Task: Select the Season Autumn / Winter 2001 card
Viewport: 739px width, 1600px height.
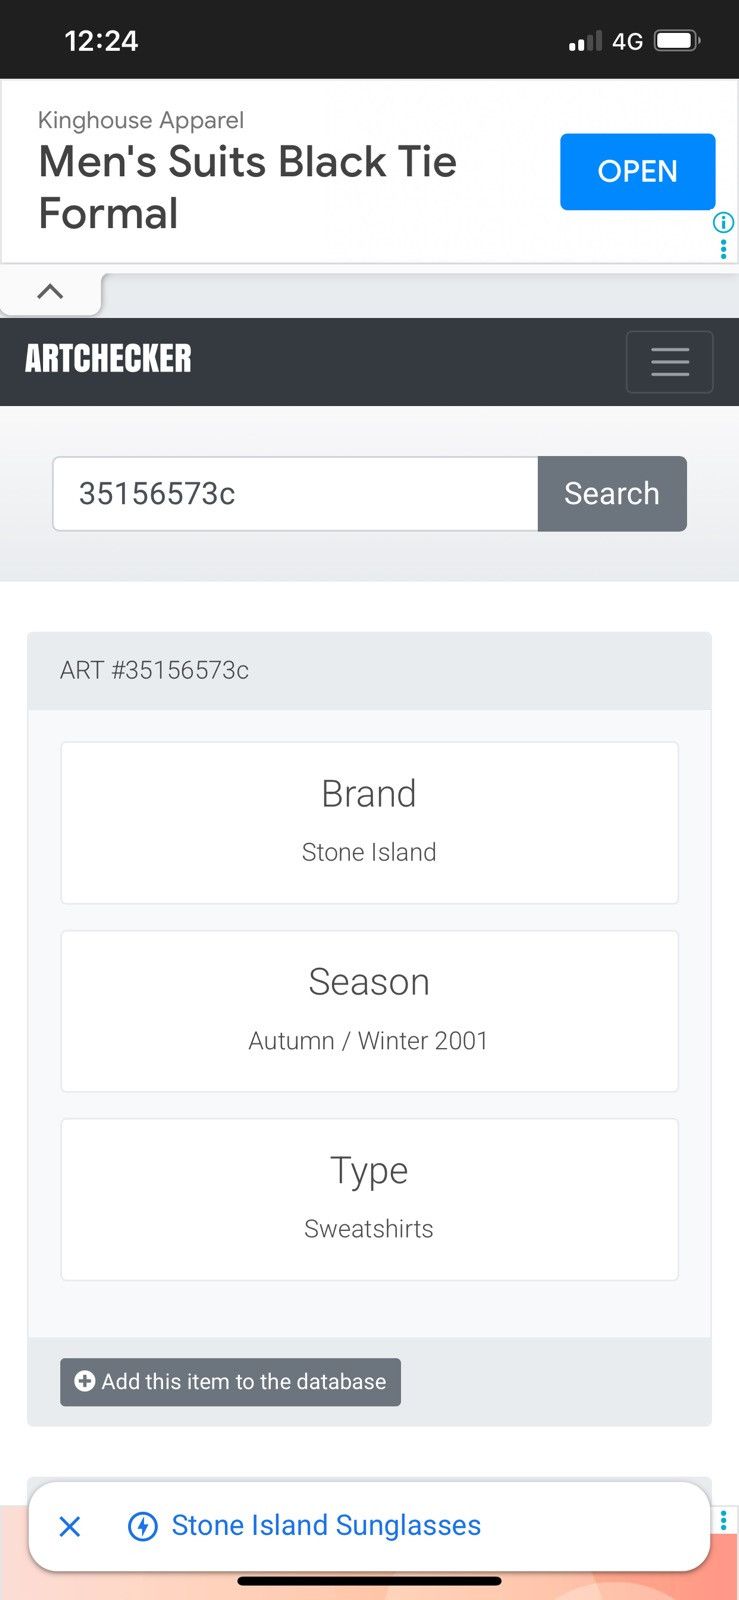Action: [369, 1011]
